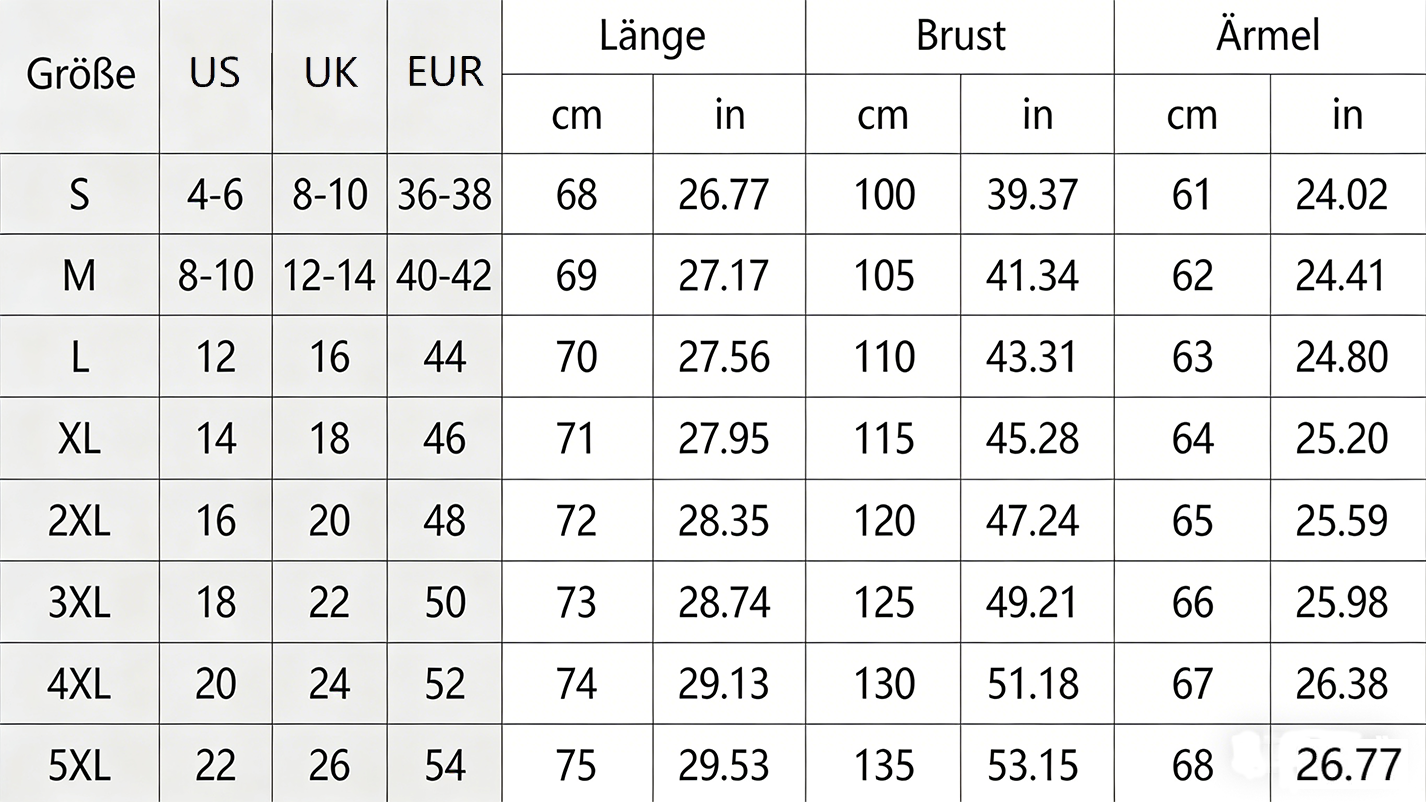Select the Brust 51.18 inch cell
This screenshot has width=1426, height=802.
click(x=1033, y=685)
